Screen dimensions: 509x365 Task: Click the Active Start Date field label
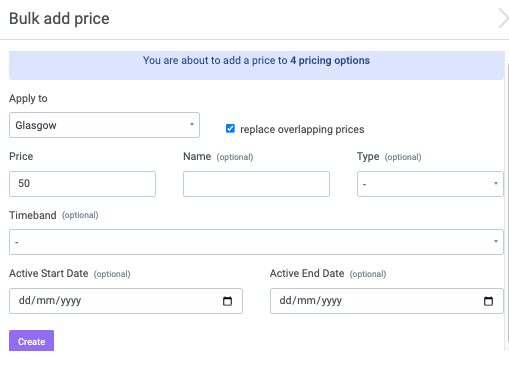point(49,273)
